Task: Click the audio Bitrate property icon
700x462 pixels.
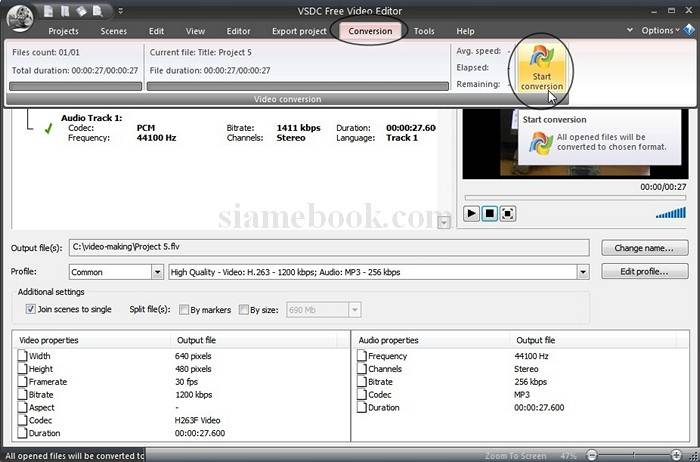Action: [362, 382]
